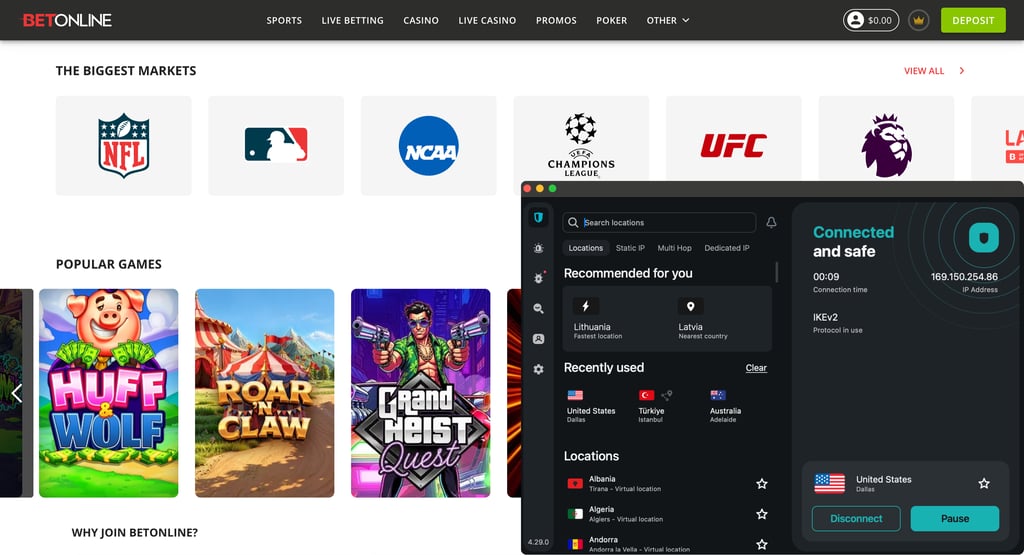Click the VPN notifications bell icon
1024x555 pixels.
(x=771, y=223)
